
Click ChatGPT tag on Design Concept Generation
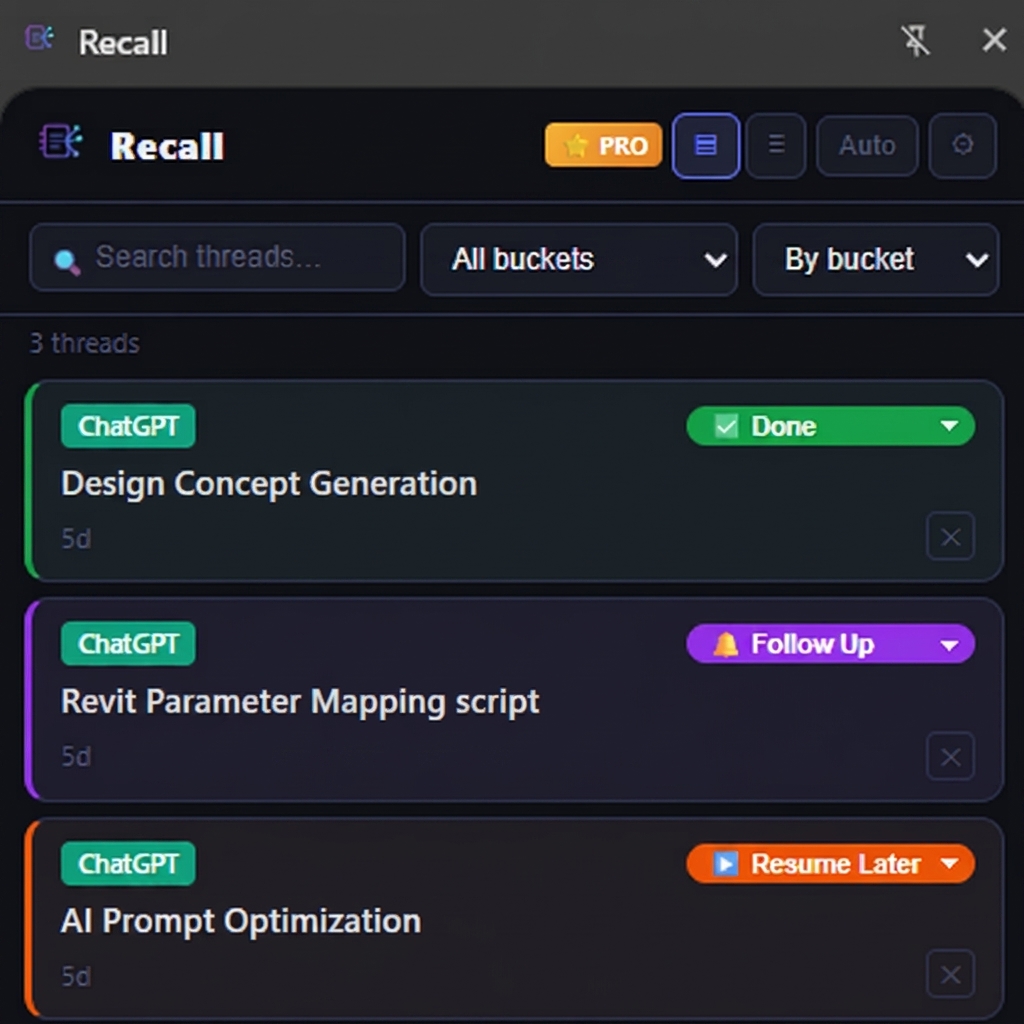pos(128,426)
